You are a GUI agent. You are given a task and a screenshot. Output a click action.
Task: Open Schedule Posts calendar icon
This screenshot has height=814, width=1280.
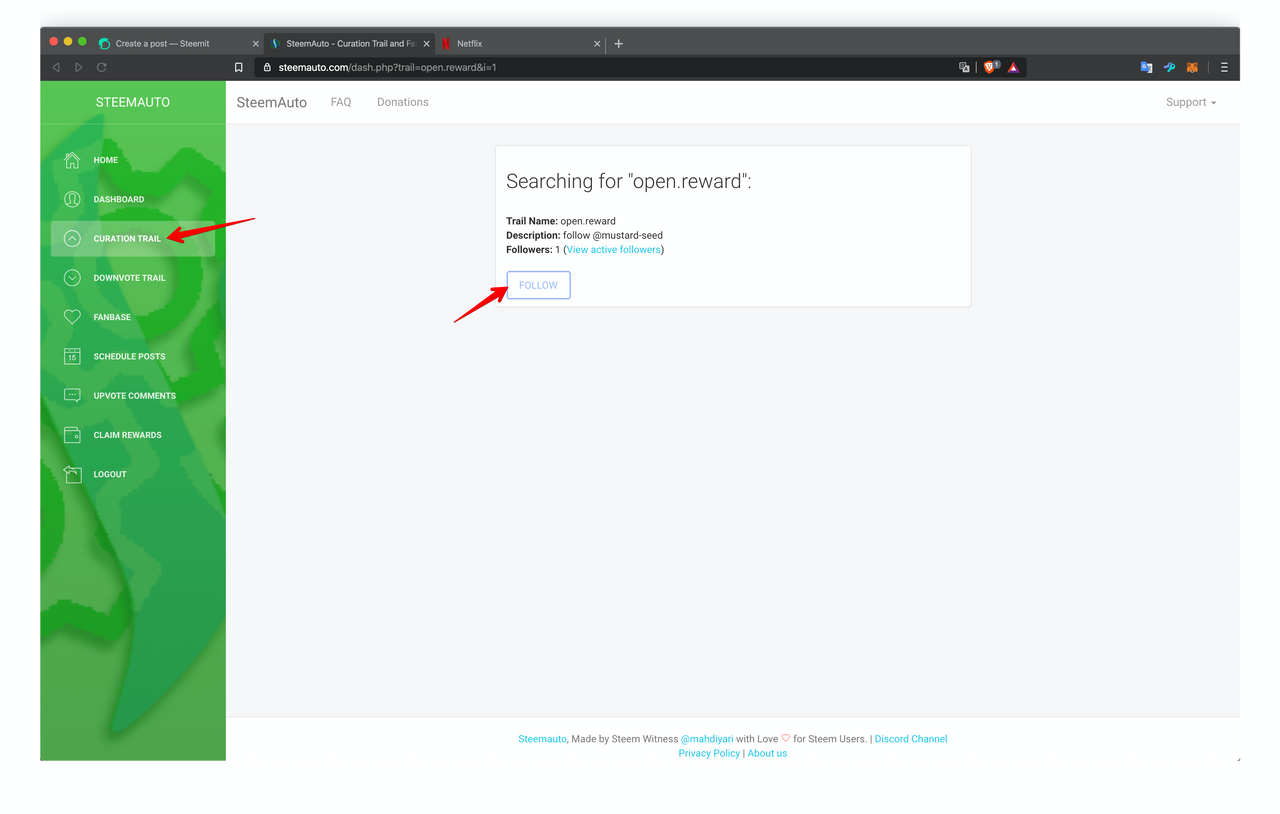(x=72, y=356)
